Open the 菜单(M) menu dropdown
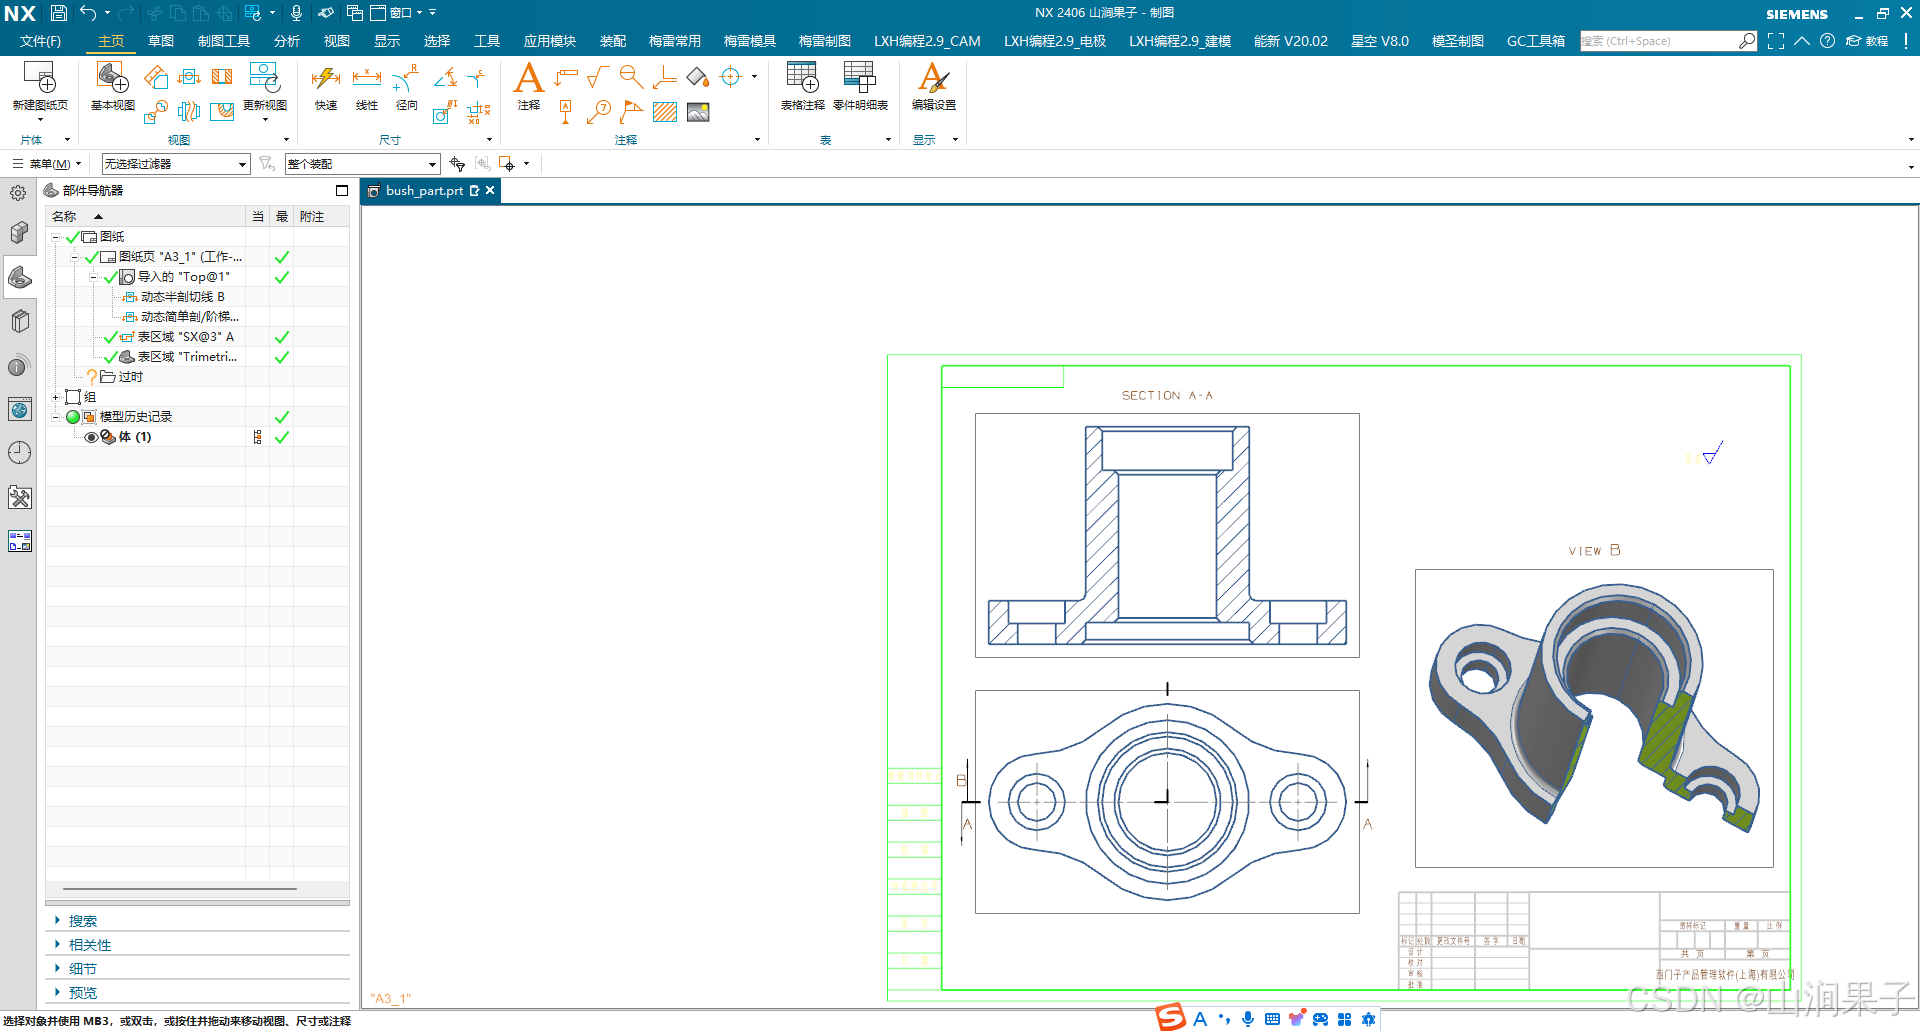The height and width of the screenshot is (1031, 1920). (x=47, y=164)
